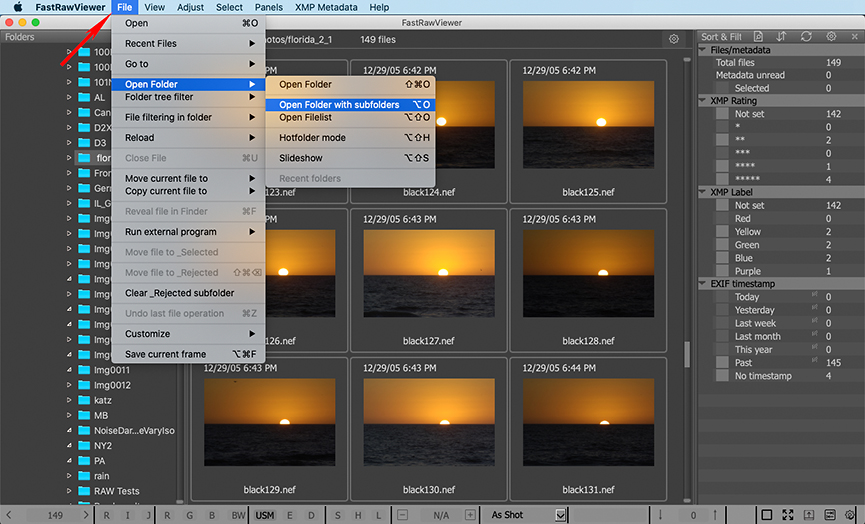
Task: Choose Slideshow from the submenu
Action: pyautogui.click(x=301, y=158)
